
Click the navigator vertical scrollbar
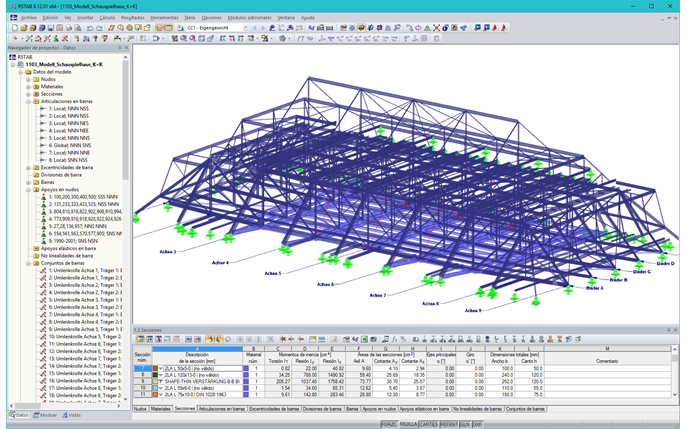point(125,120)
